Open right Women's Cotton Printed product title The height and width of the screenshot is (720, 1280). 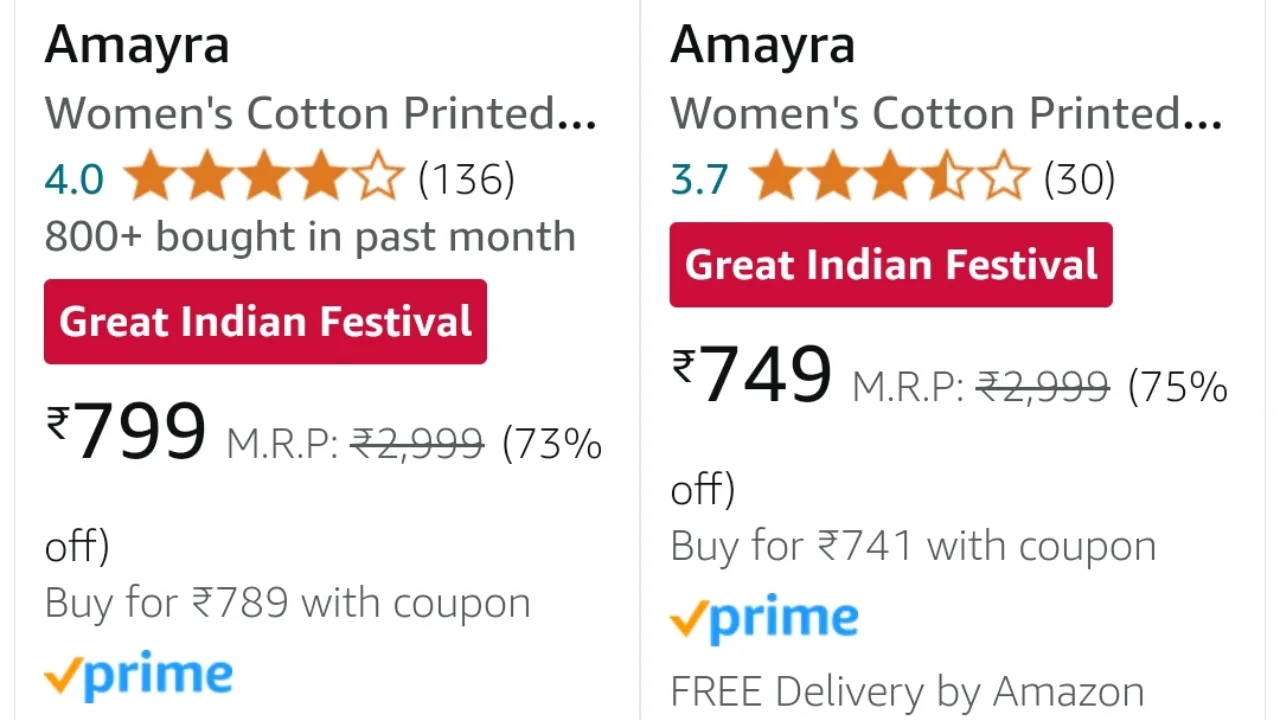[x=945, y=114]
